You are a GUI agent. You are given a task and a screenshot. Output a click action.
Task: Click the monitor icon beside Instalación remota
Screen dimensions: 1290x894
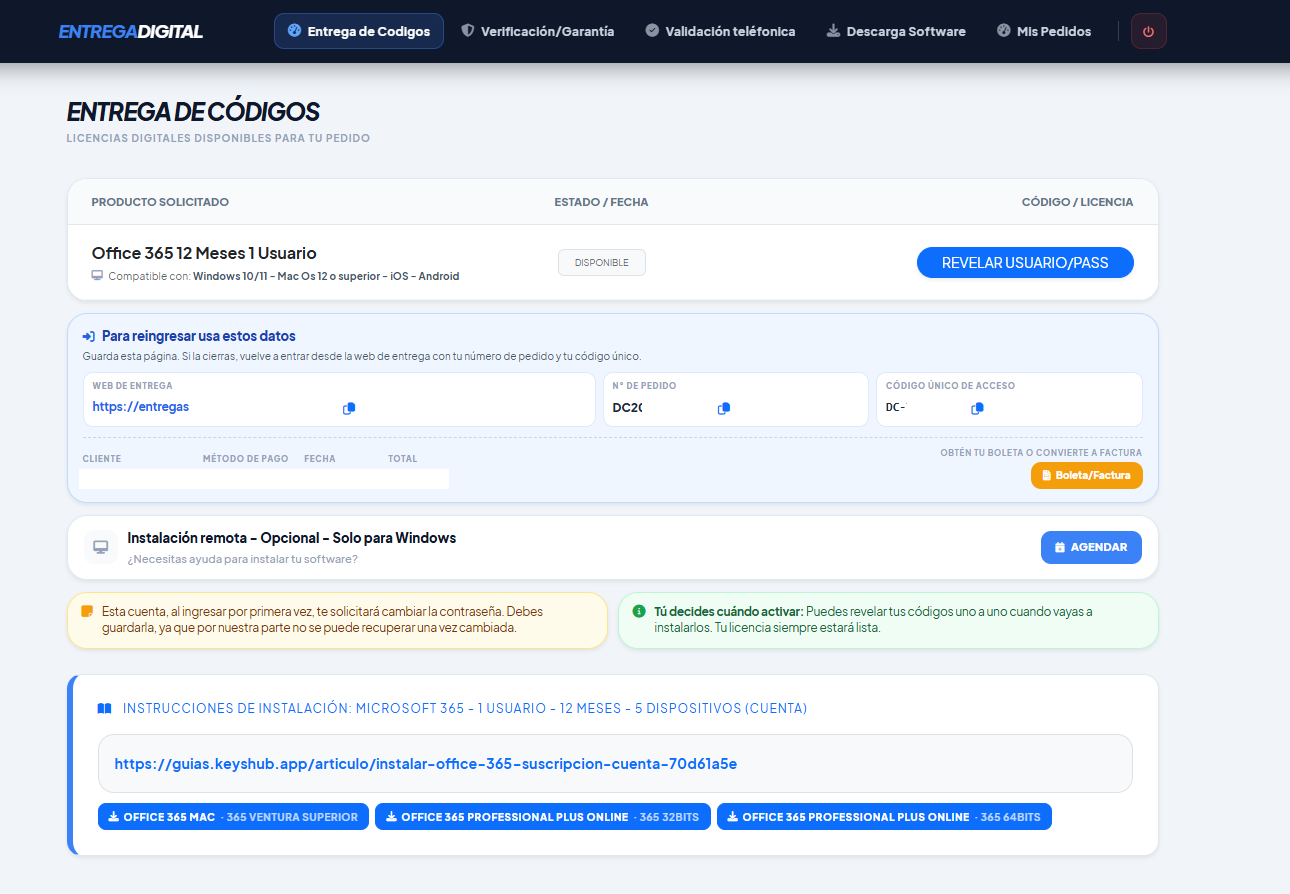pos(101,547)
